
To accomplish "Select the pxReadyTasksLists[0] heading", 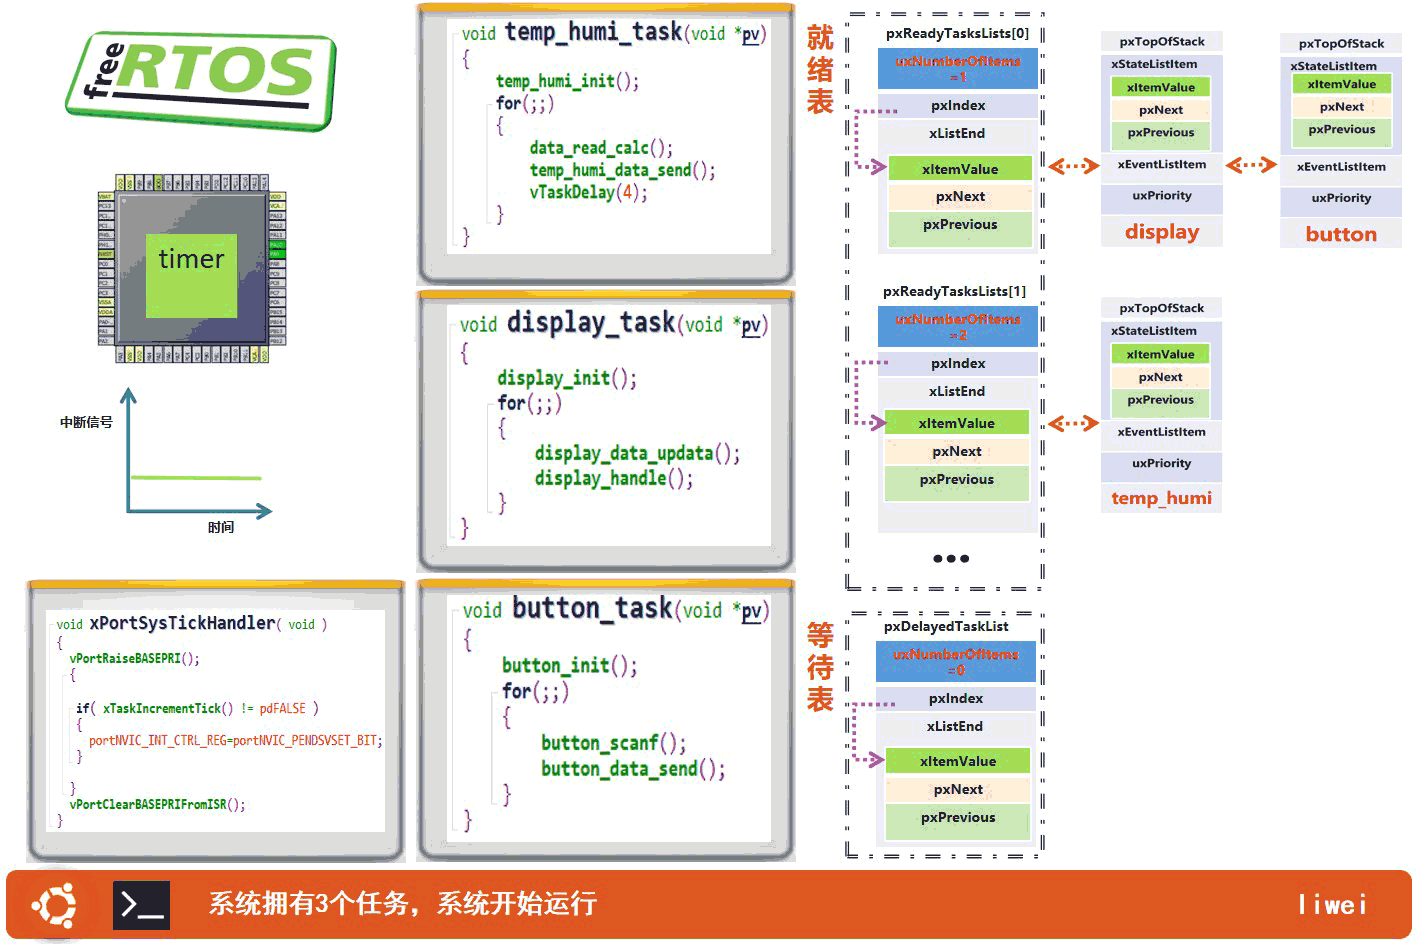I will [957, 33].
